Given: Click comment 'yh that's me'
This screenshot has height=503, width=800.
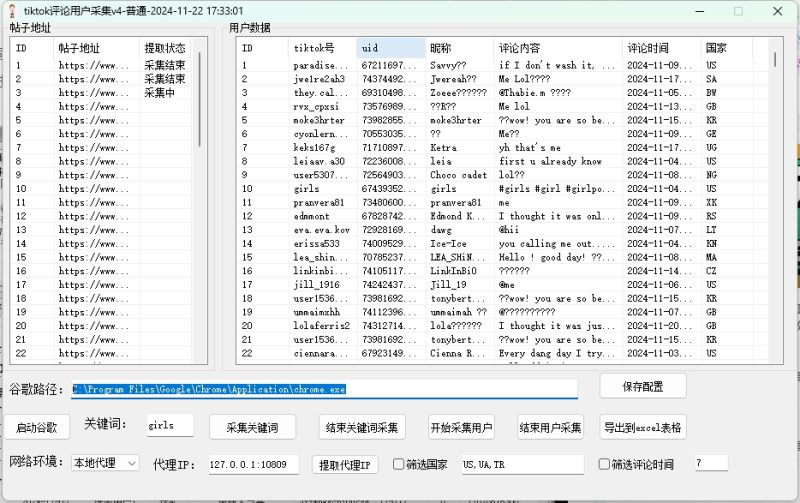Looking at the screenshot, I should click(530, 147).
